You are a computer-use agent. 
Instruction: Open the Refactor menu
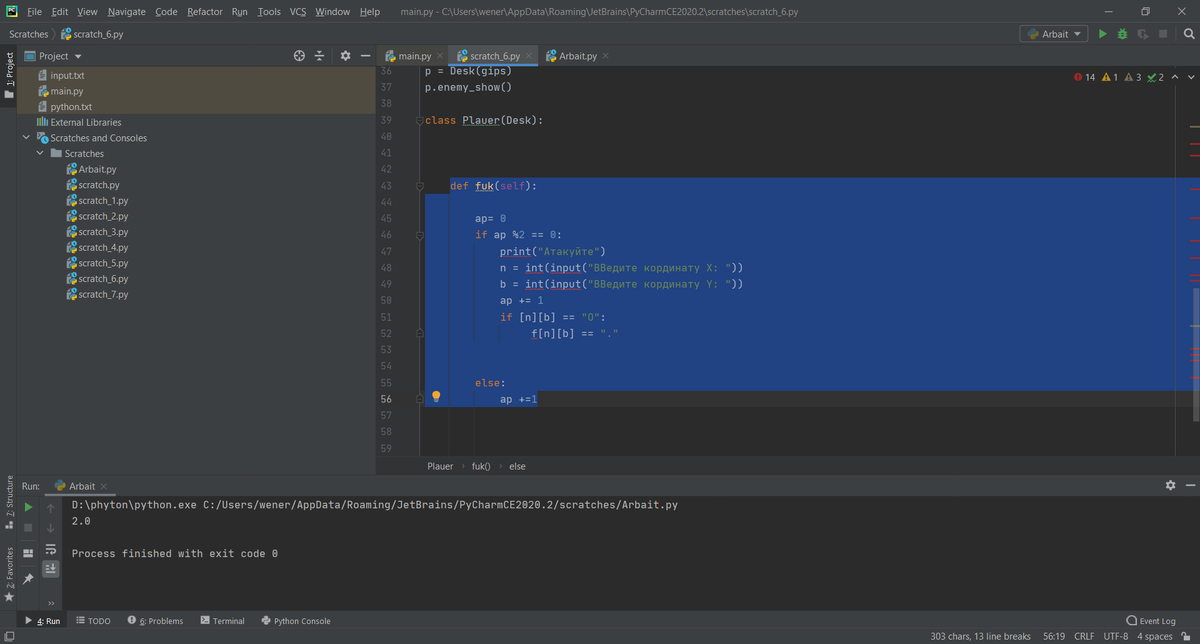[x=204, y=11]
